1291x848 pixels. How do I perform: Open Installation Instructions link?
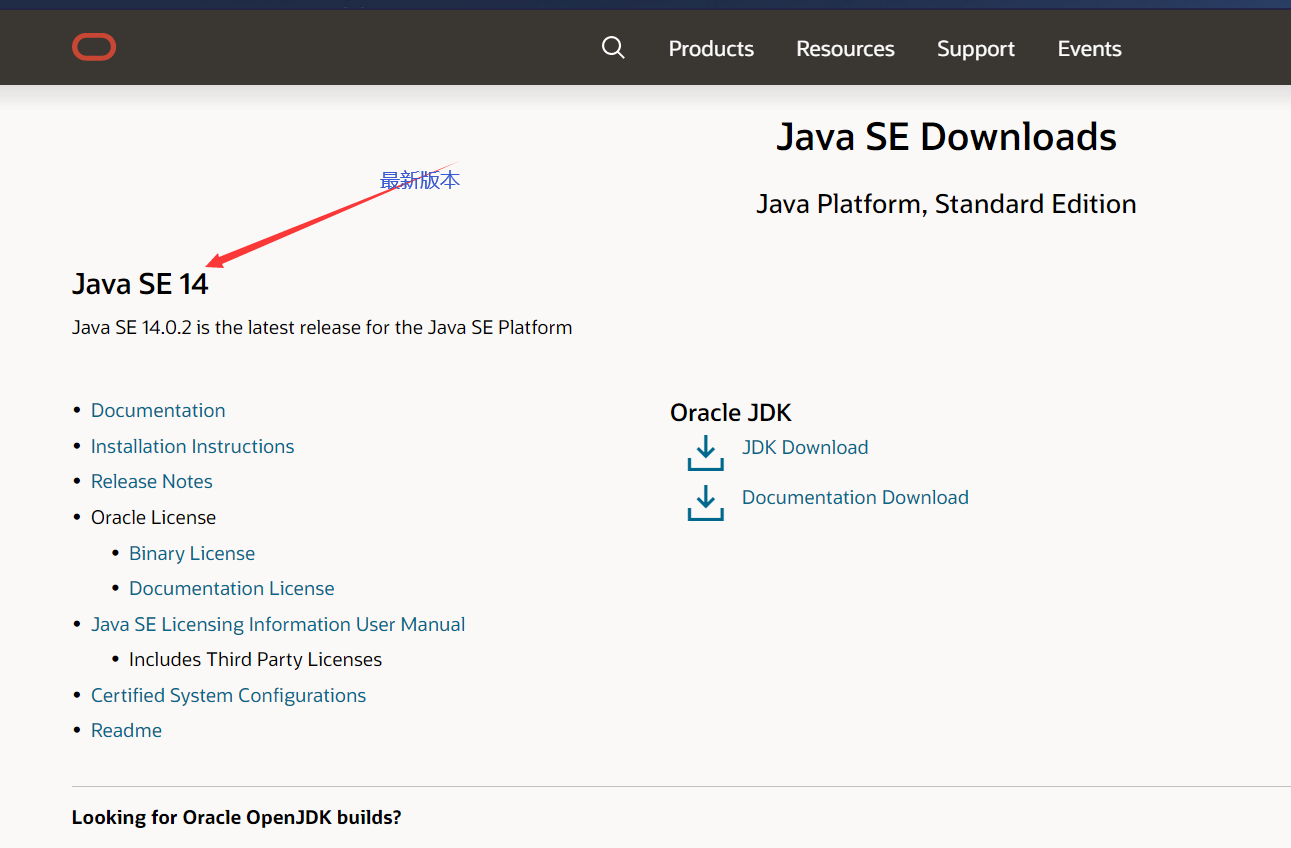pos(193,446)
